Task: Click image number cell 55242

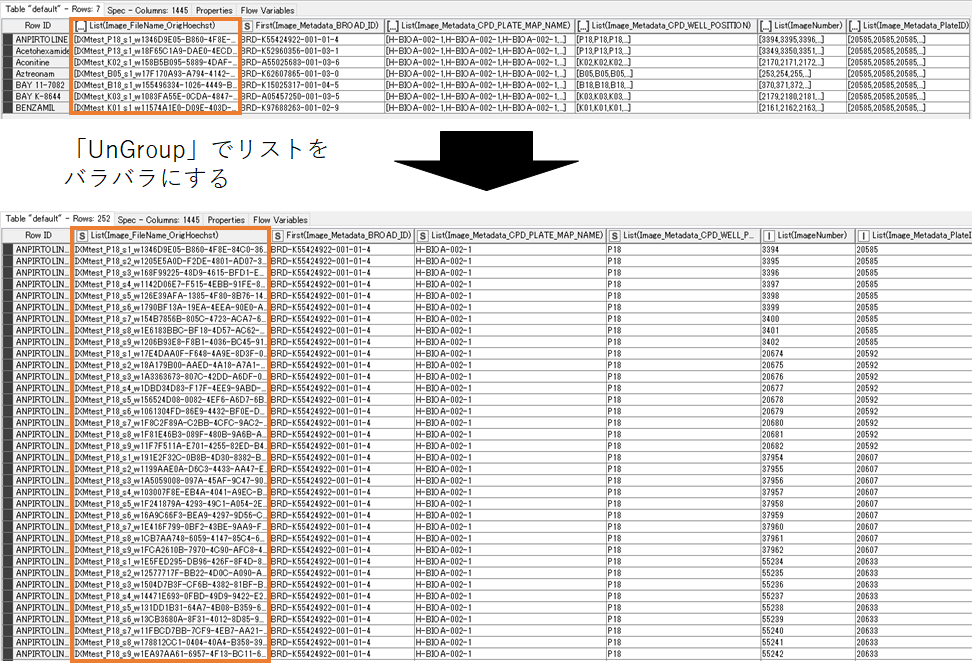Action: [x=807, y=654]
